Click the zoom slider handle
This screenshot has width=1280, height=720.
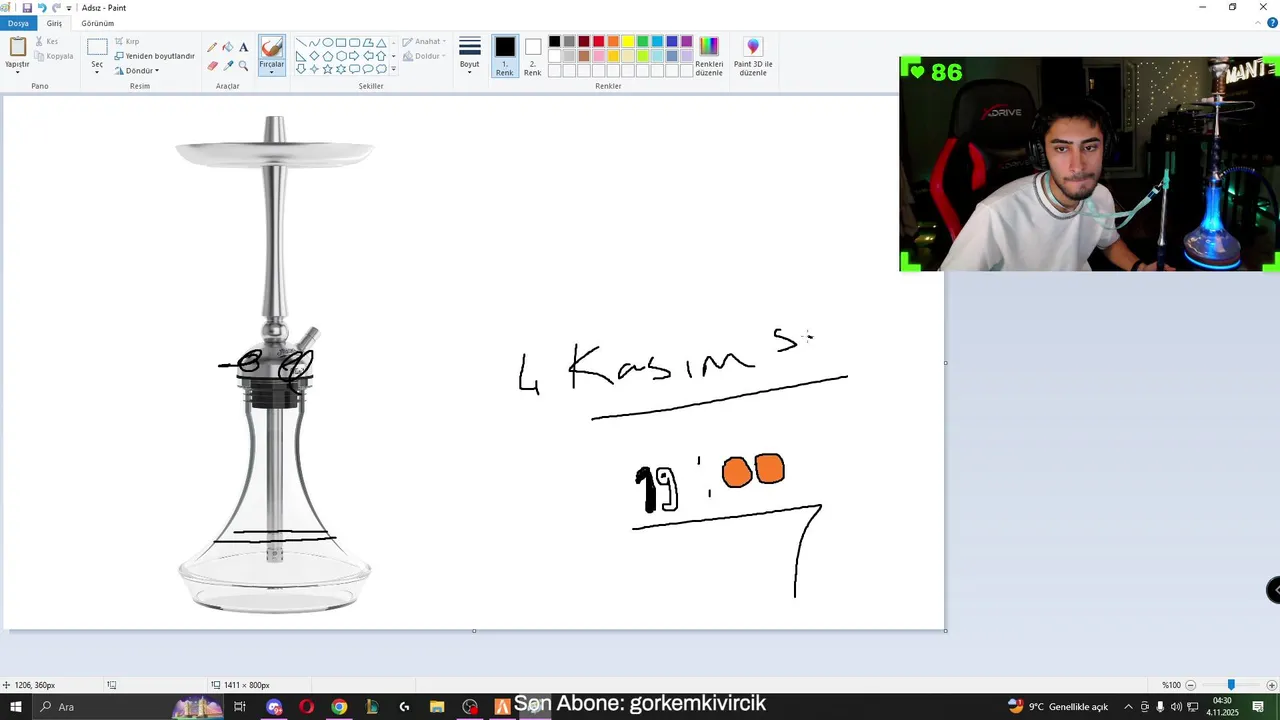1231,685
